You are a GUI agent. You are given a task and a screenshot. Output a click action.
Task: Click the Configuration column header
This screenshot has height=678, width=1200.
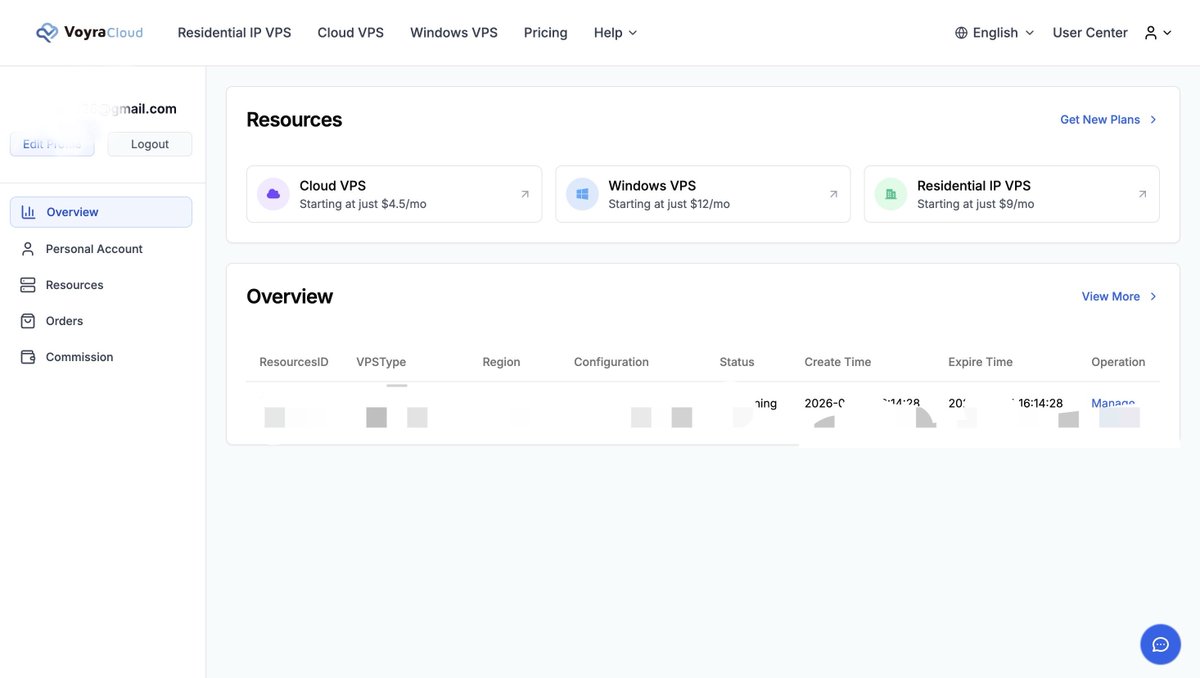(611, 362)
